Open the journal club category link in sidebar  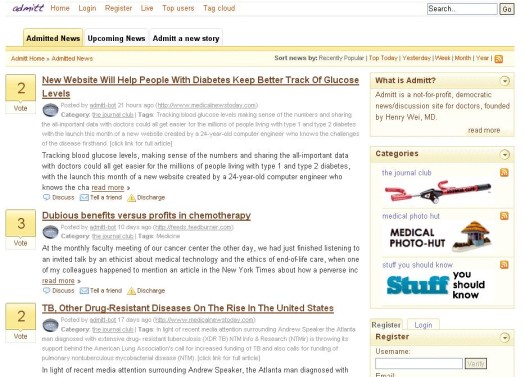(406, 173)
